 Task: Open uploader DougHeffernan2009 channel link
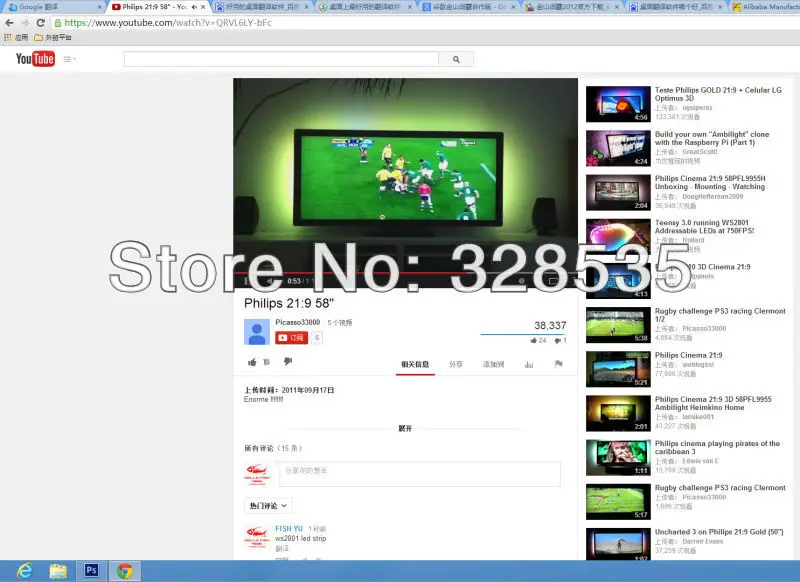tap(712, 196)
